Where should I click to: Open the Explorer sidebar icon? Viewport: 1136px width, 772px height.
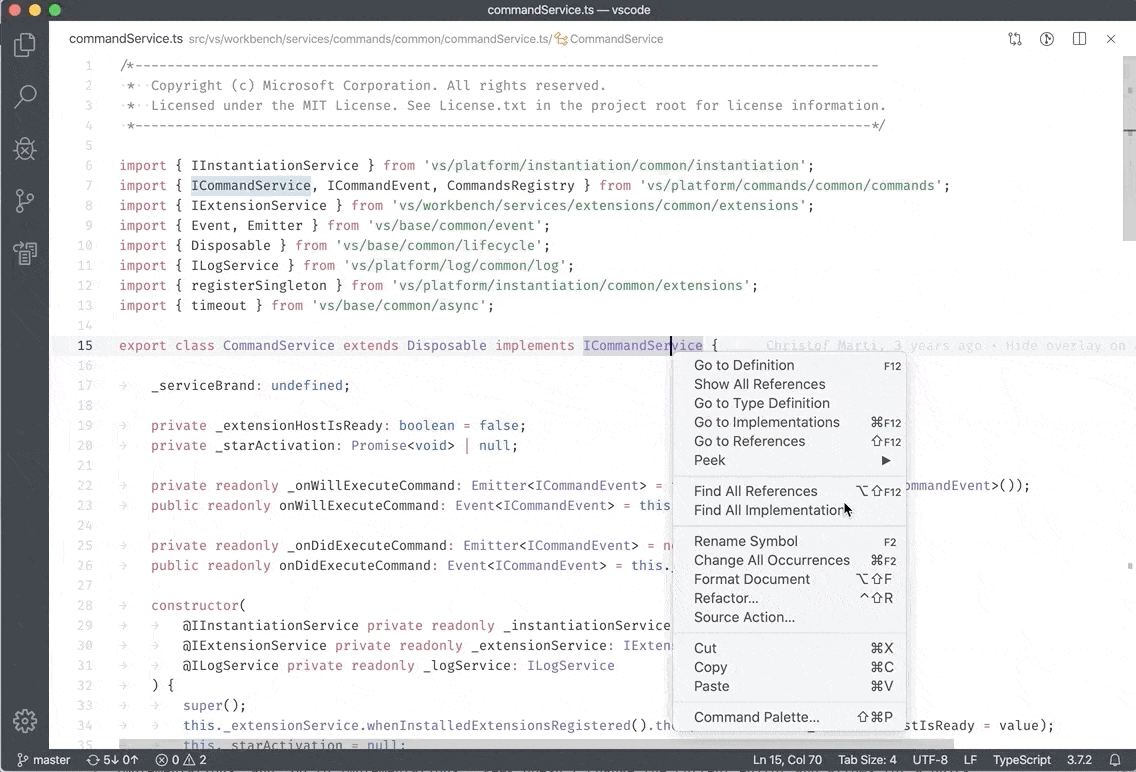[25, 44]
